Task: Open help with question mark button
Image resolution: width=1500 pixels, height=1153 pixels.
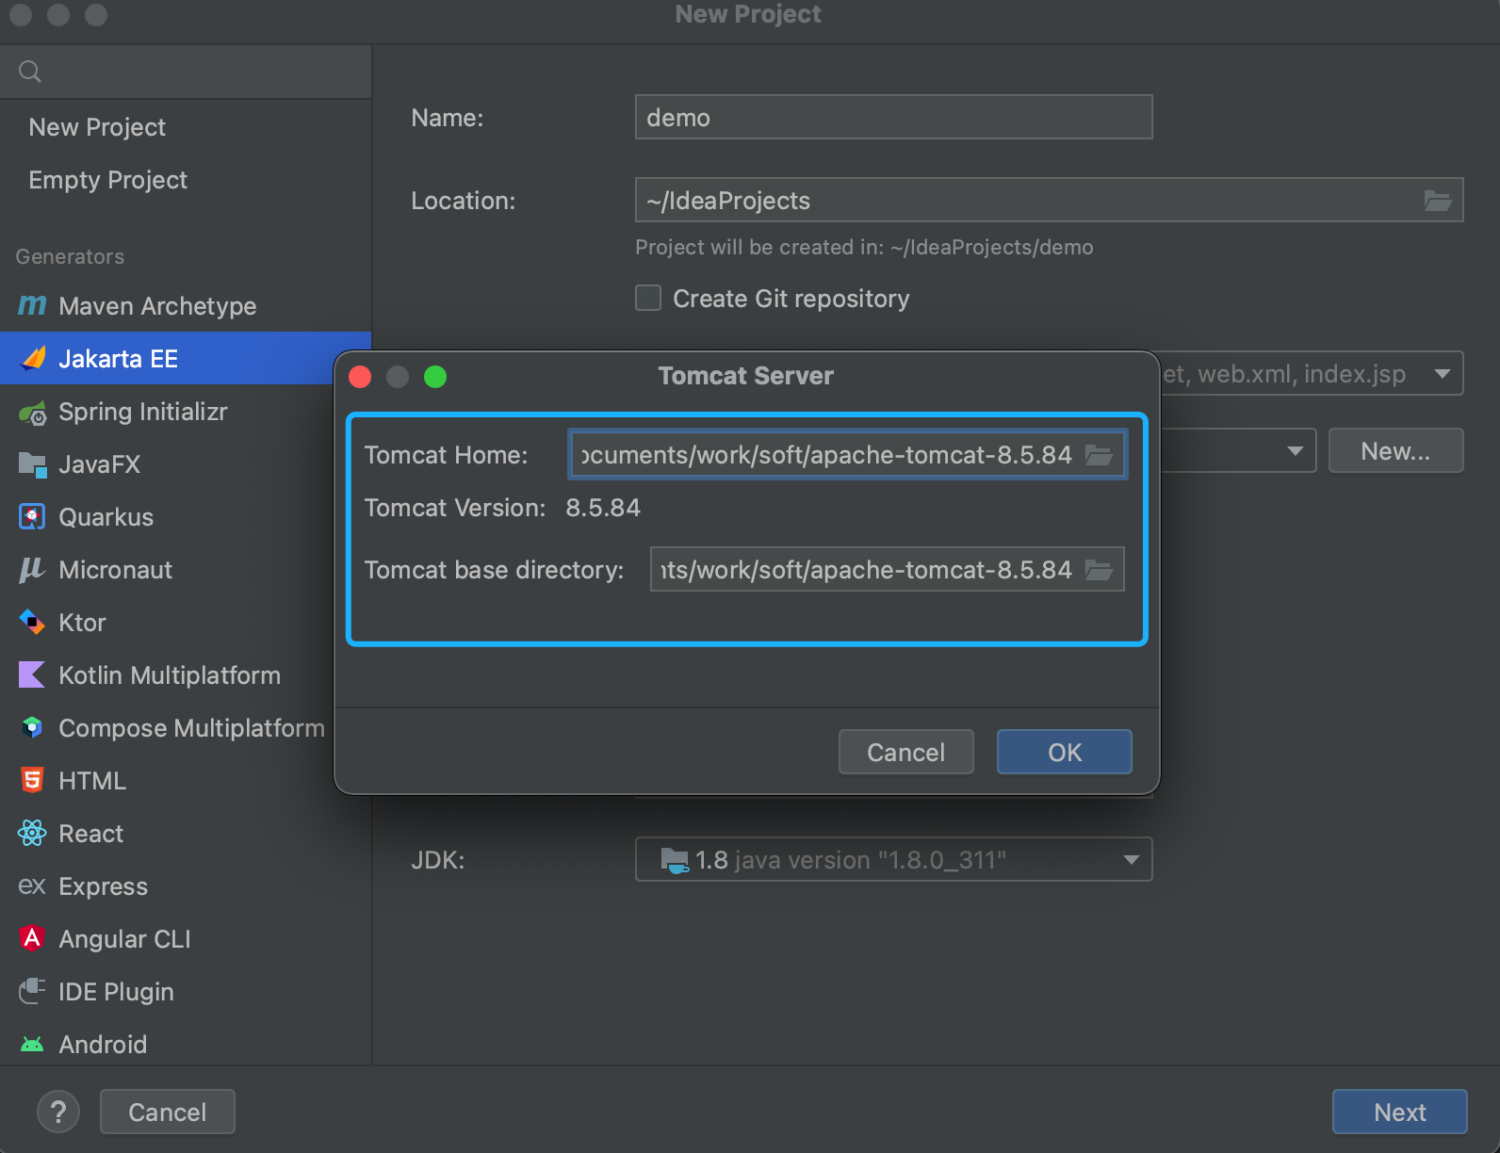Action: pos(58,1112)
